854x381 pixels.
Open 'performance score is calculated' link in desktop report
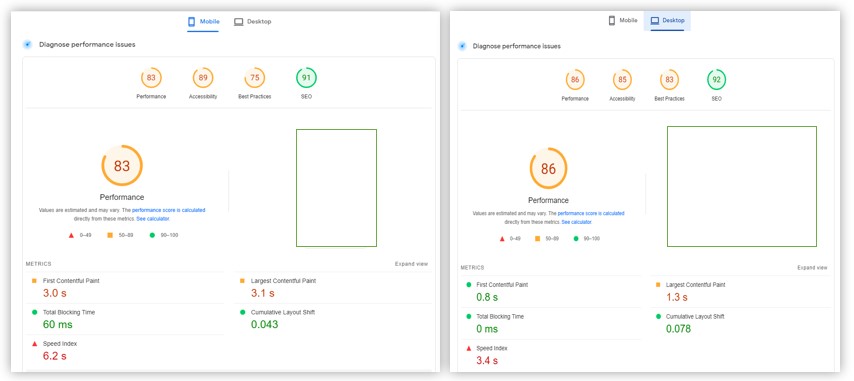[591, 213]
